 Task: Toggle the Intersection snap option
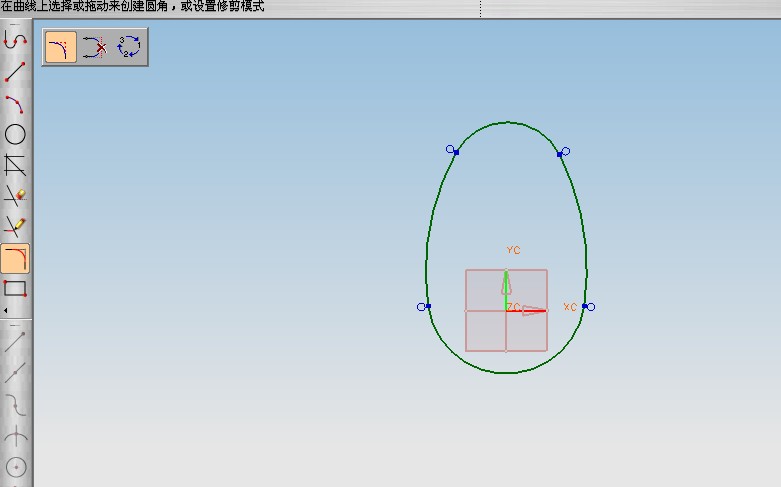[x=15, y=437]
